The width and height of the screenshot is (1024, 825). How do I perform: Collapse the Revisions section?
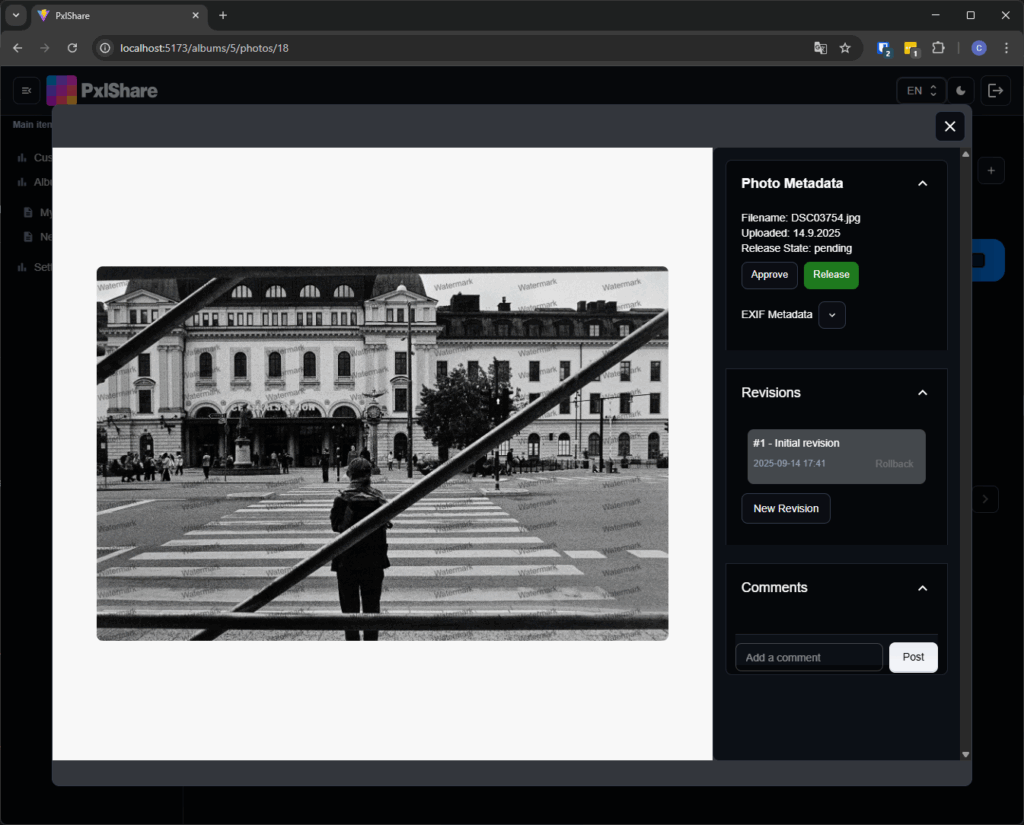pos(922,393)
